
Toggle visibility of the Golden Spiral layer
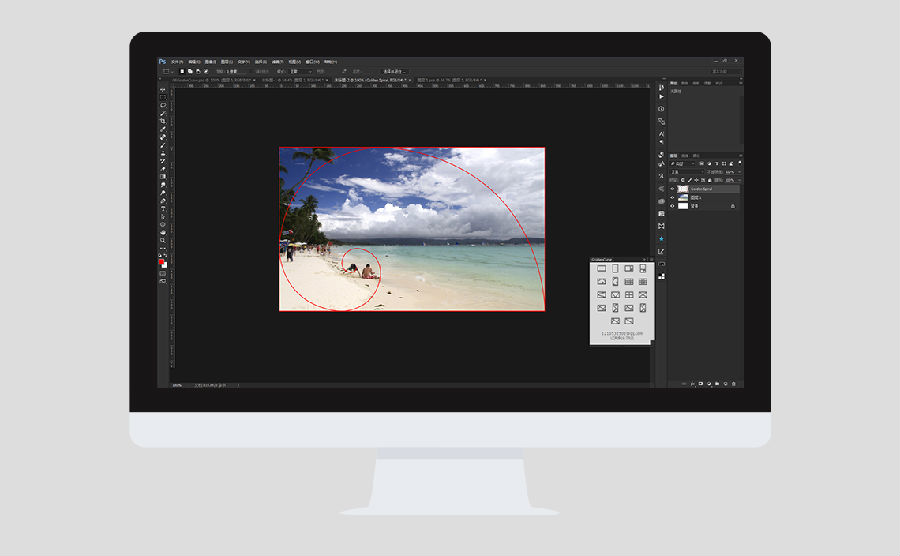pyautogui.click(x=672, y=188)
